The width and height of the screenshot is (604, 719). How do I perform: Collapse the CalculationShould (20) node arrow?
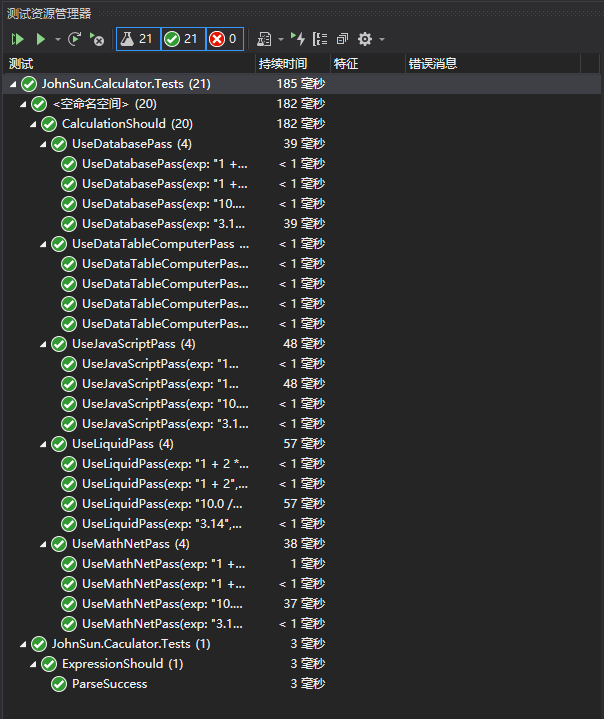tap(33, 124)
